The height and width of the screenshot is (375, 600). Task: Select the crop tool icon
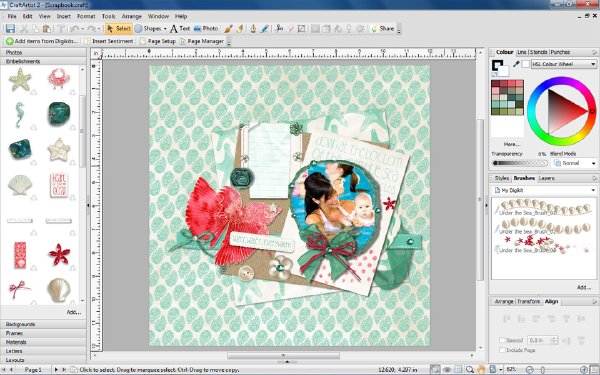click(302, 29)
